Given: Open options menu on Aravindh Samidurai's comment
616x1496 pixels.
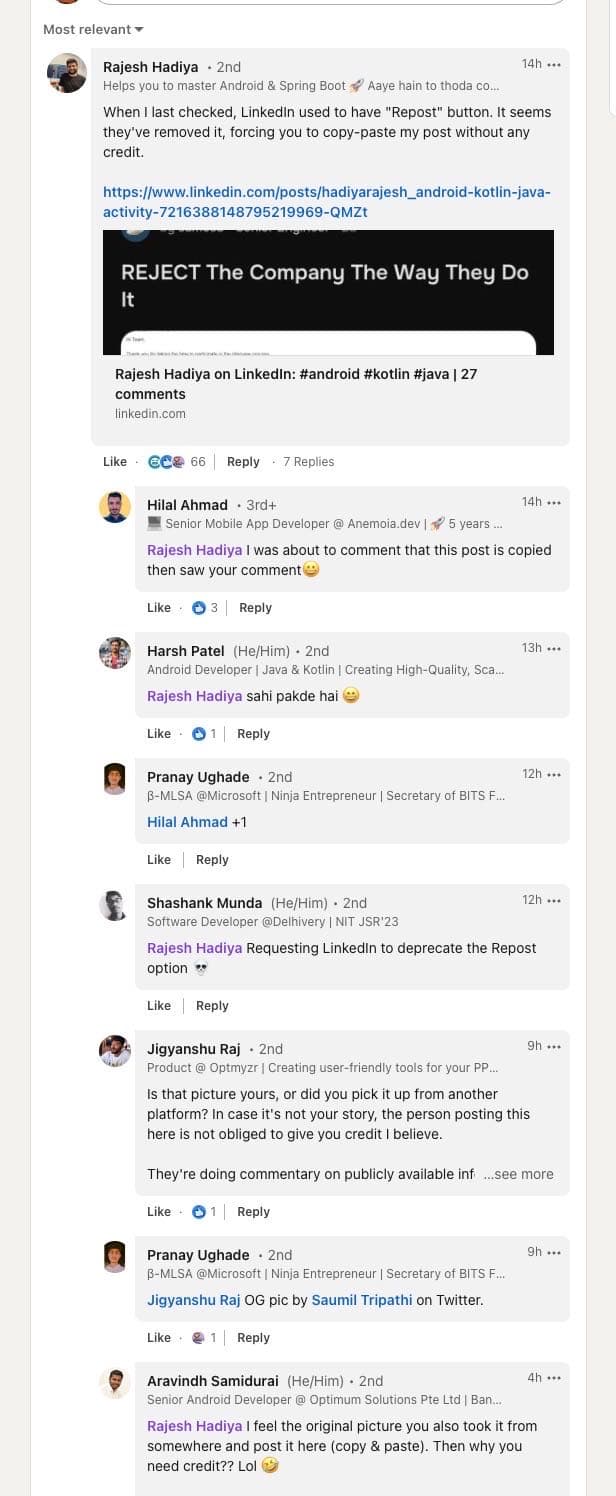Looking at the screenshot, I should pos(554,1378).
